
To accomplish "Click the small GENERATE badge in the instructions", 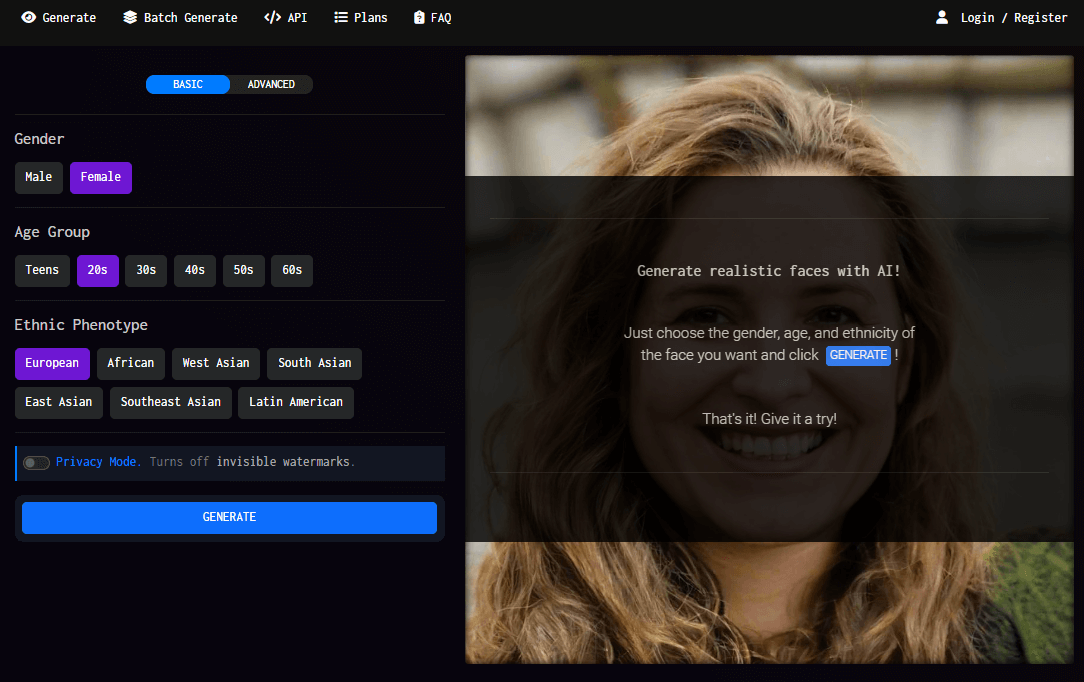I will pos(858,355).
